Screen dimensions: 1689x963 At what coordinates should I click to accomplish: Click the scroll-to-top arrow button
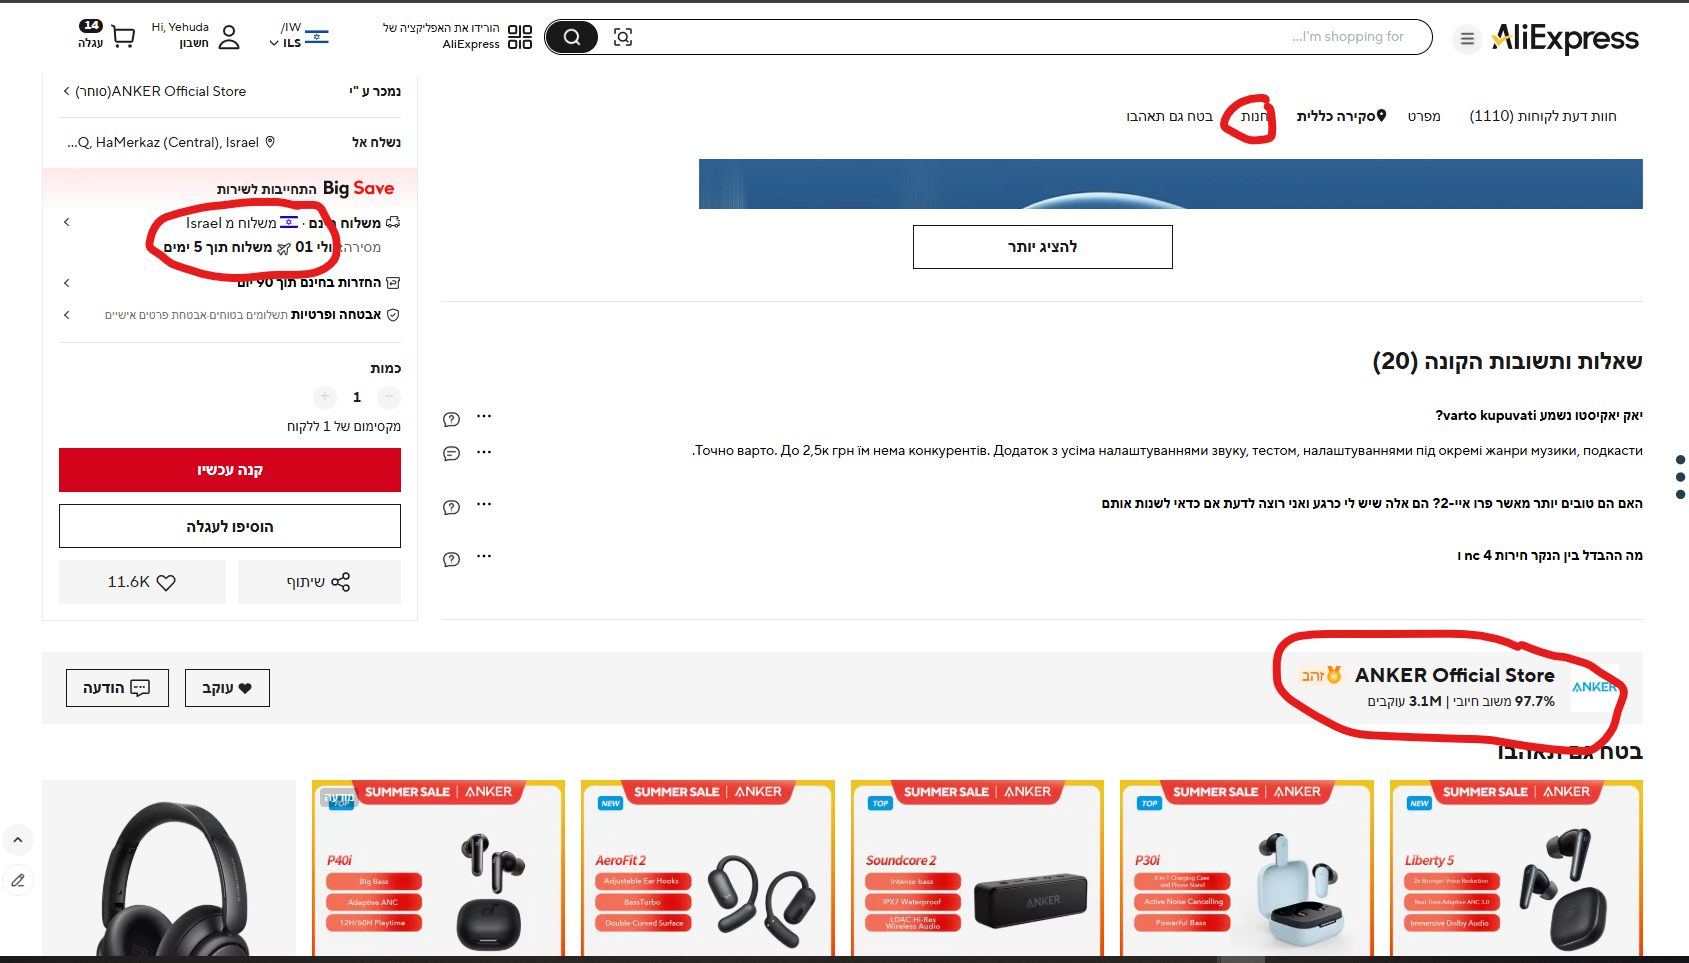(18, 840)
